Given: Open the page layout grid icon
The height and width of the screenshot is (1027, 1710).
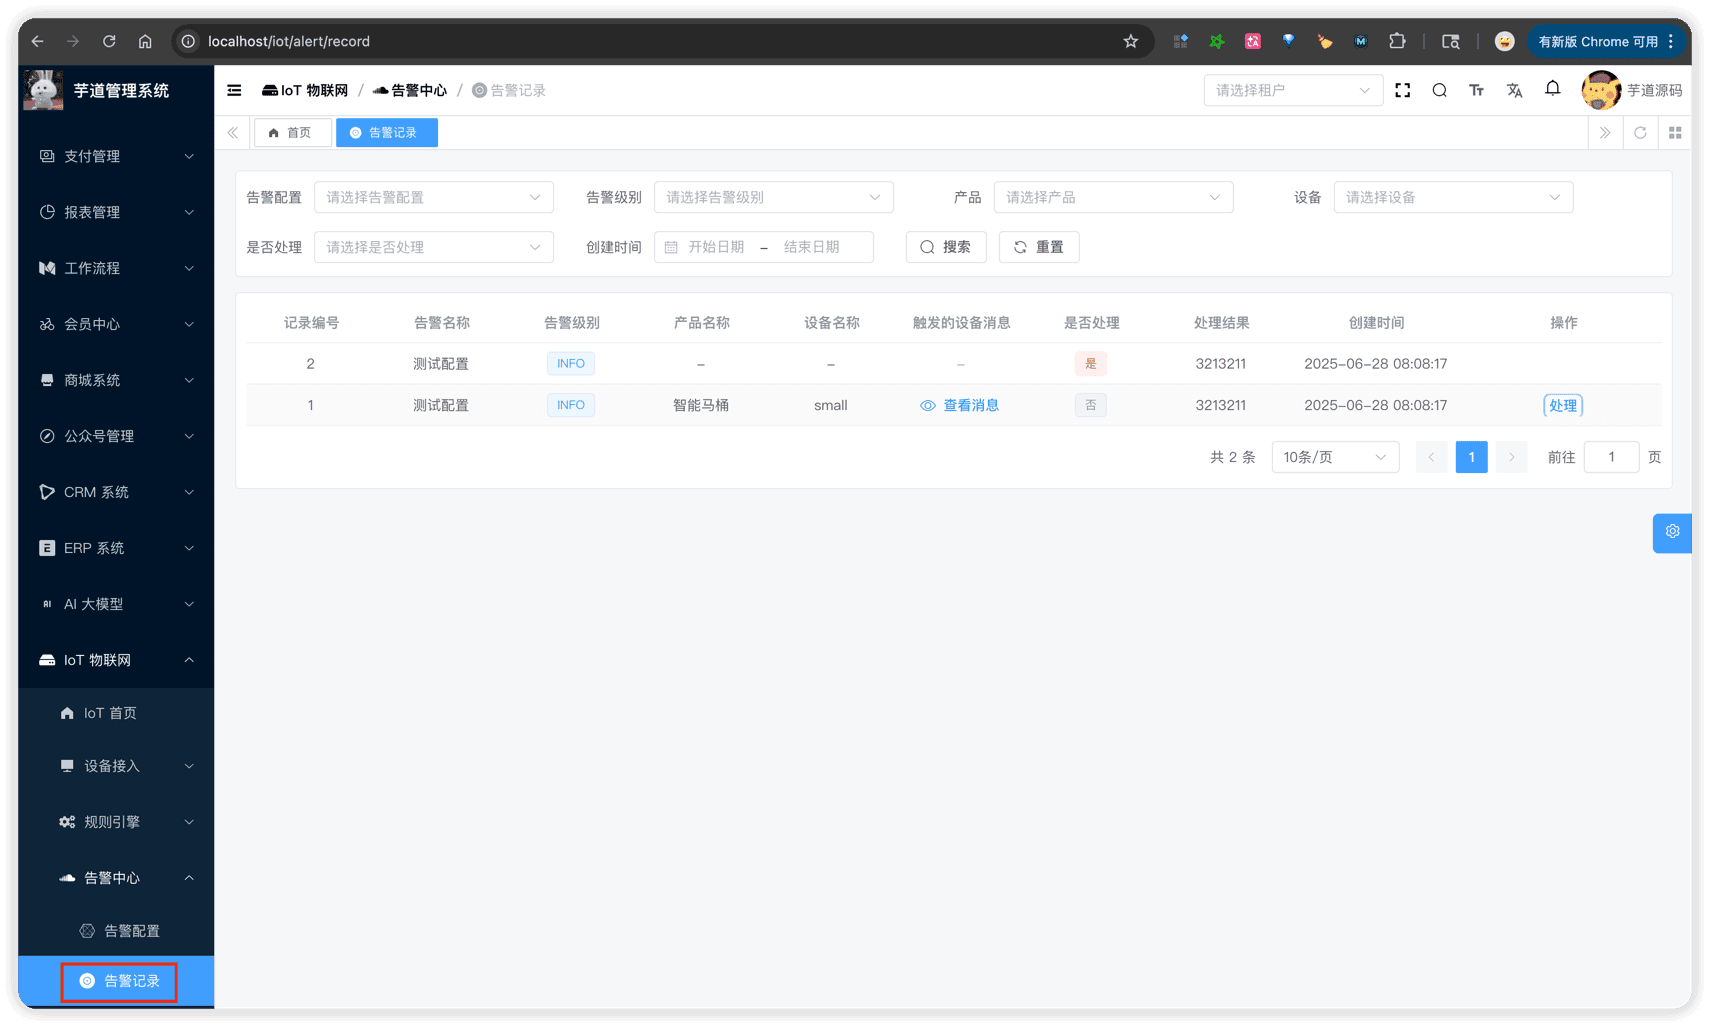Looking at the screenshot, I should click(1675, 132).
